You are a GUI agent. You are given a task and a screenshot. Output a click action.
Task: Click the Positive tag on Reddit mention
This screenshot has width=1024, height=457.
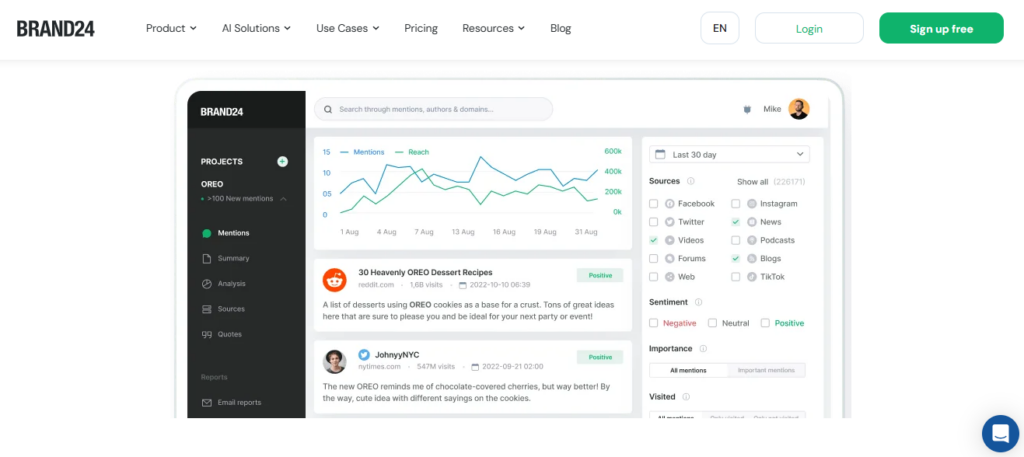click(x=600, y=276)
